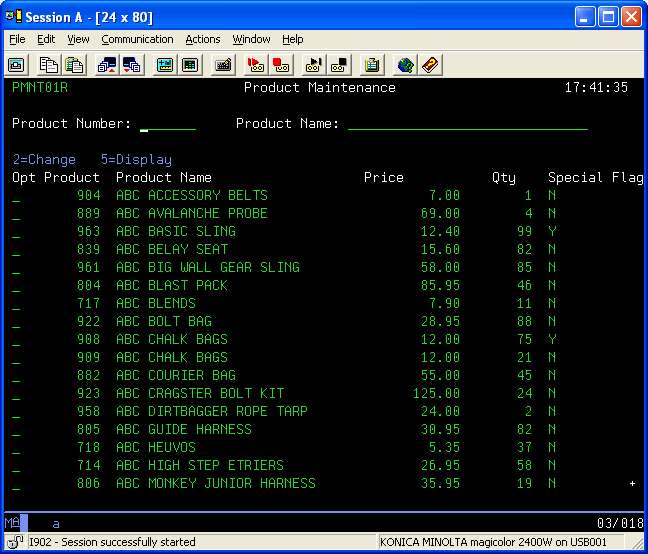
Task: Click product name ABC CRAGSTER BOLT KIT
Action: [x=200, y=394]
